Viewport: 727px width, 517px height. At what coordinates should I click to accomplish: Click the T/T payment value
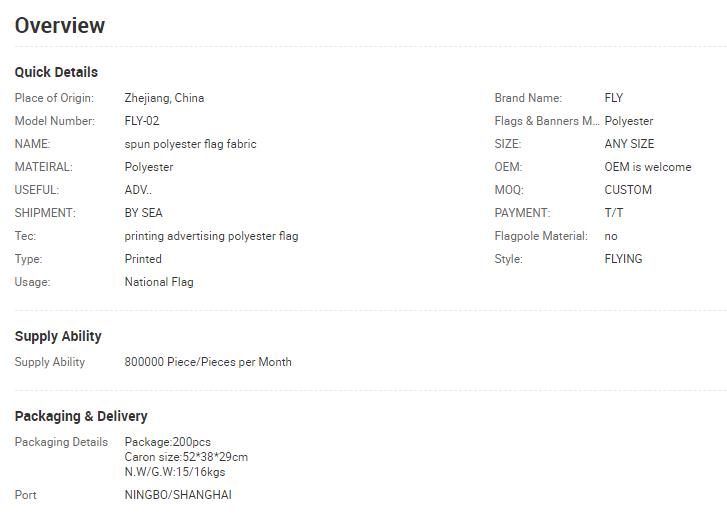(614, 213)
